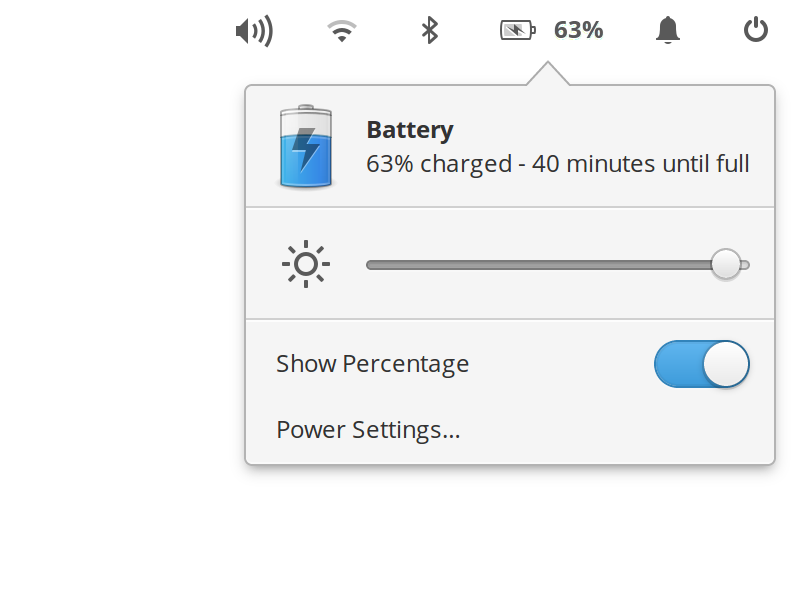This screenshot has height=600, width=800.
Task: Set brightness to roughly one quarter on the slider
Action: (x=462, y=265)
